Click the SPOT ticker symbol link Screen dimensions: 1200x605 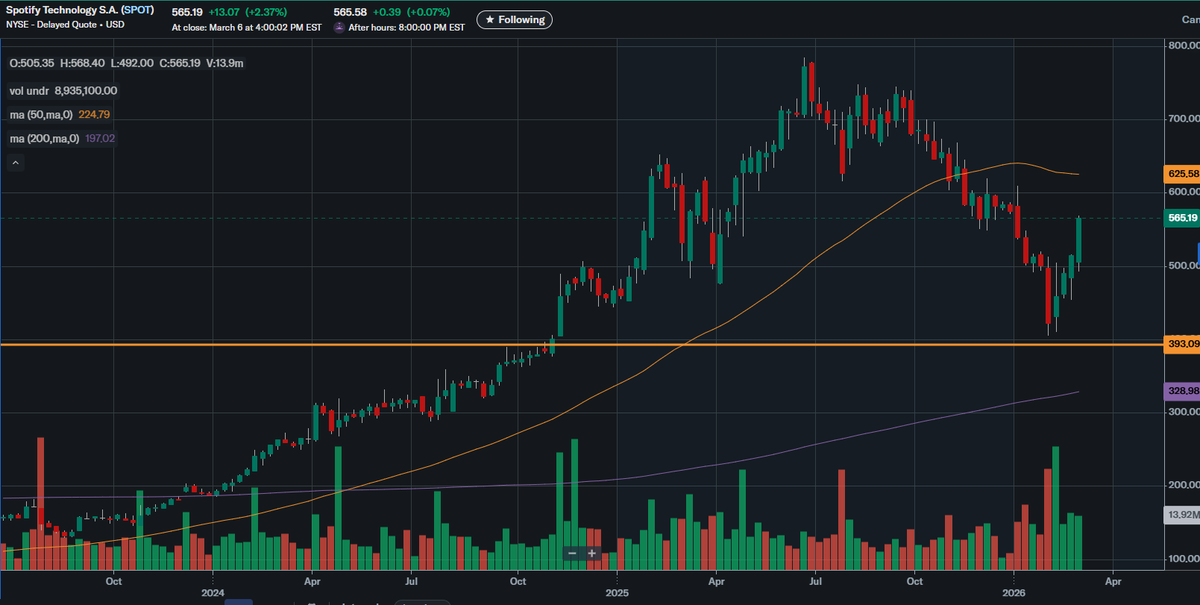pos(138,9)
